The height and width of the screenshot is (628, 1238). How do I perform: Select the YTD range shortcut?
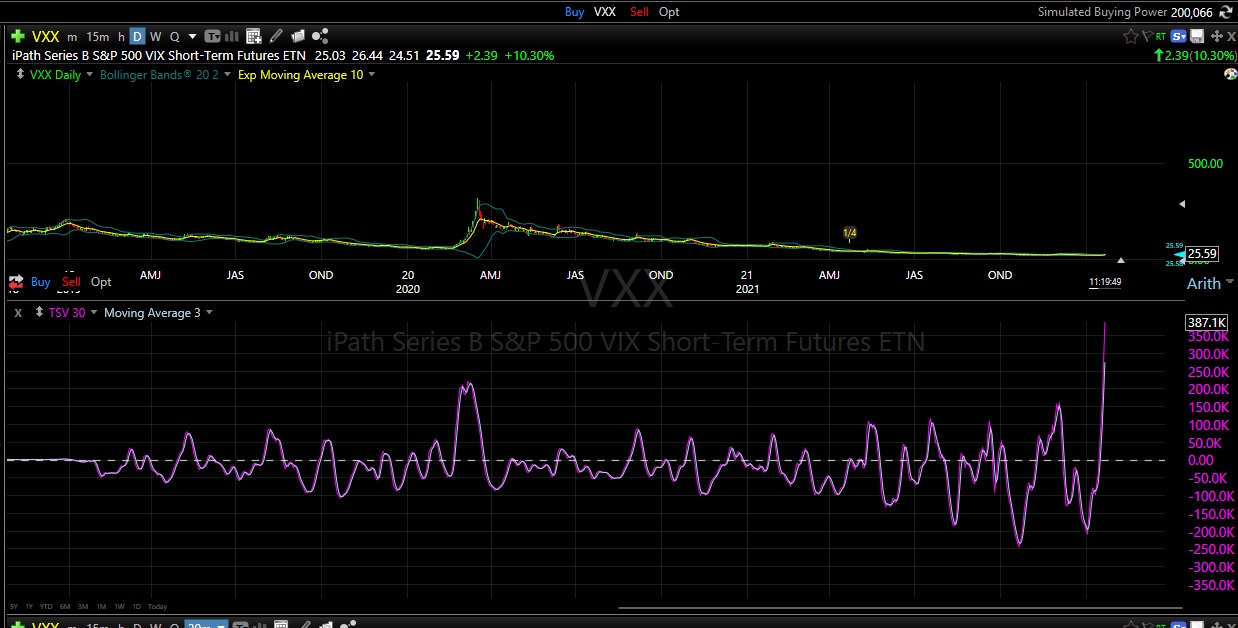[46, 606]
